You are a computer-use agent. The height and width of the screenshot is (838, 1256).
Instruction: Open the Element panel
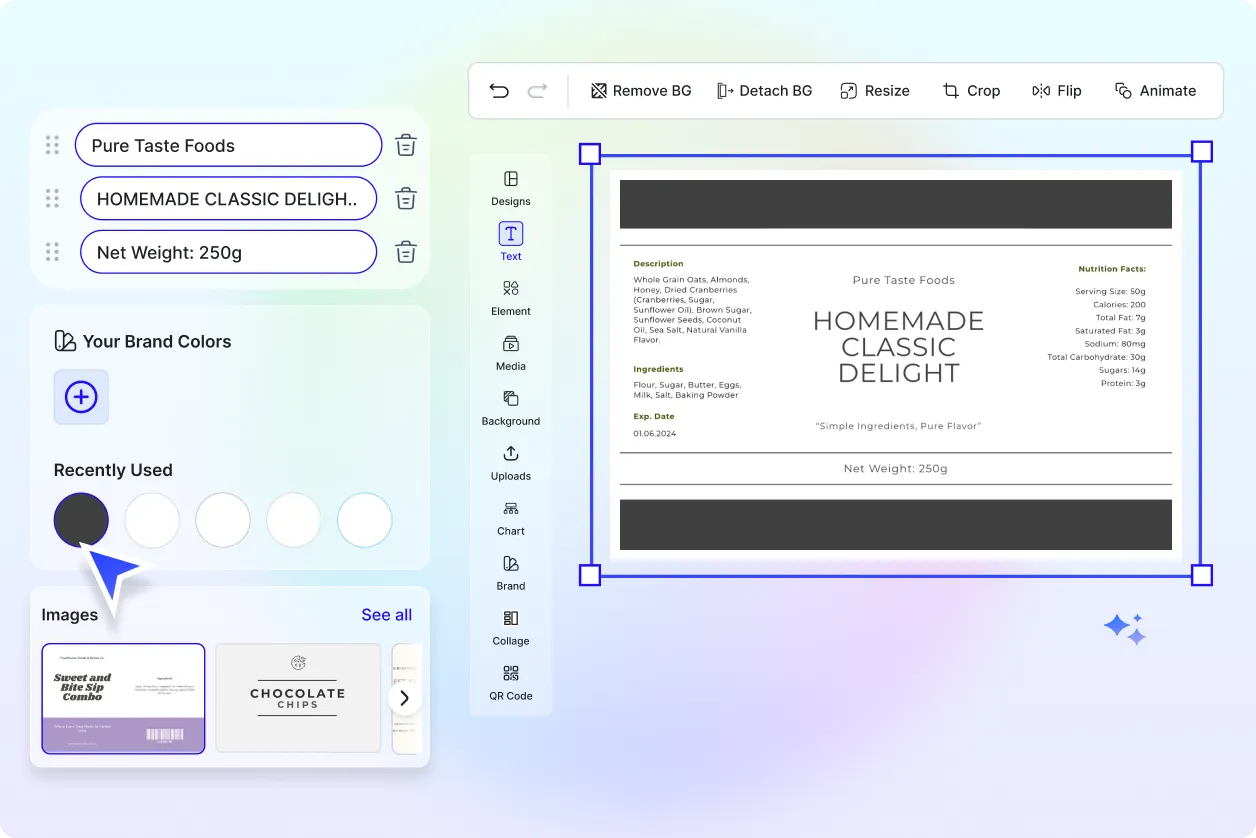(510, 300)
